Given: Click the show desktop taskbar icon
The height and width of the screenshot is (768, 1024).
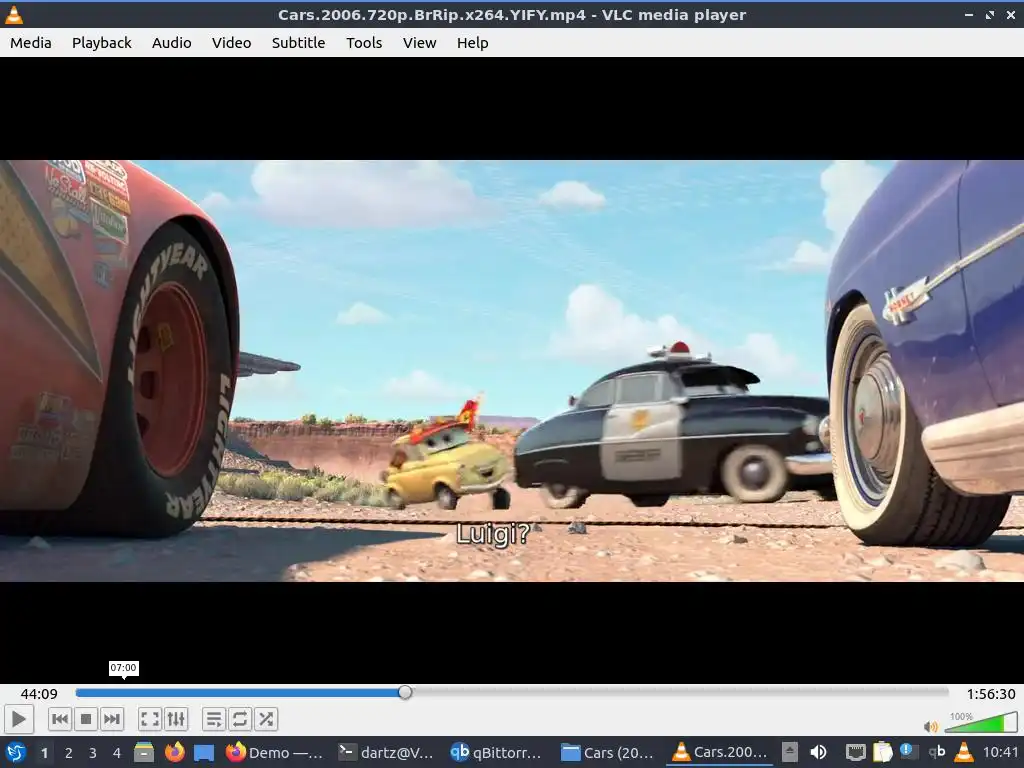Looking at the screenshot, I should [204, 752].
